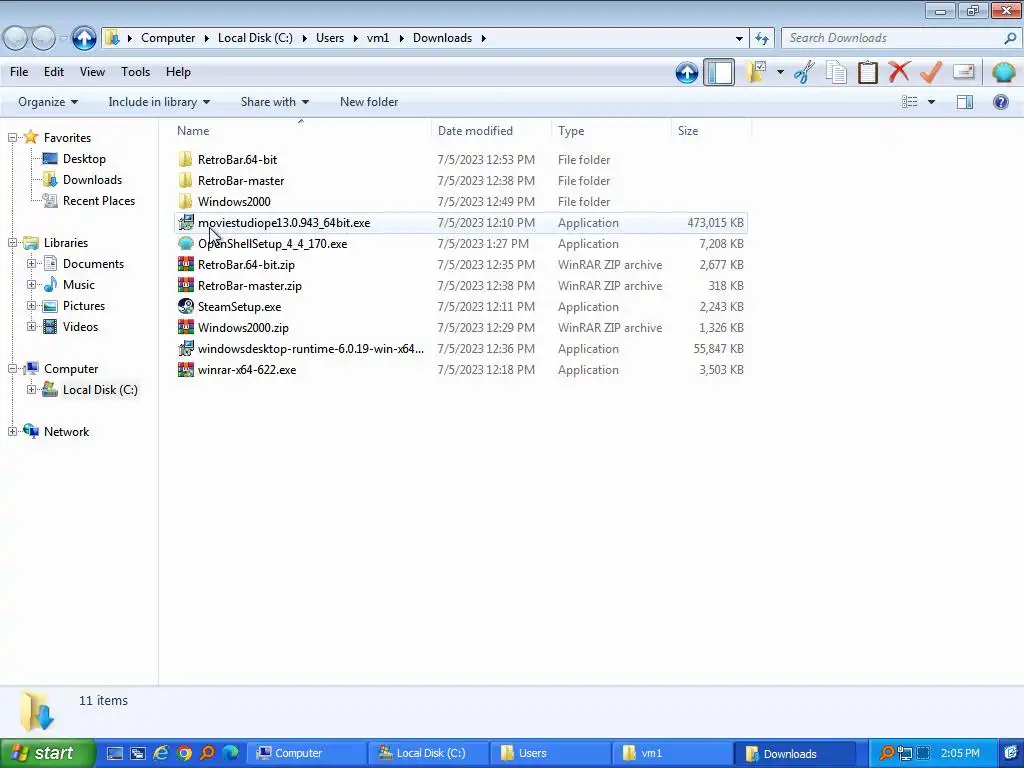Click the Change your view icon
This screenshot has height=768, width=1024.
(910, 102)
